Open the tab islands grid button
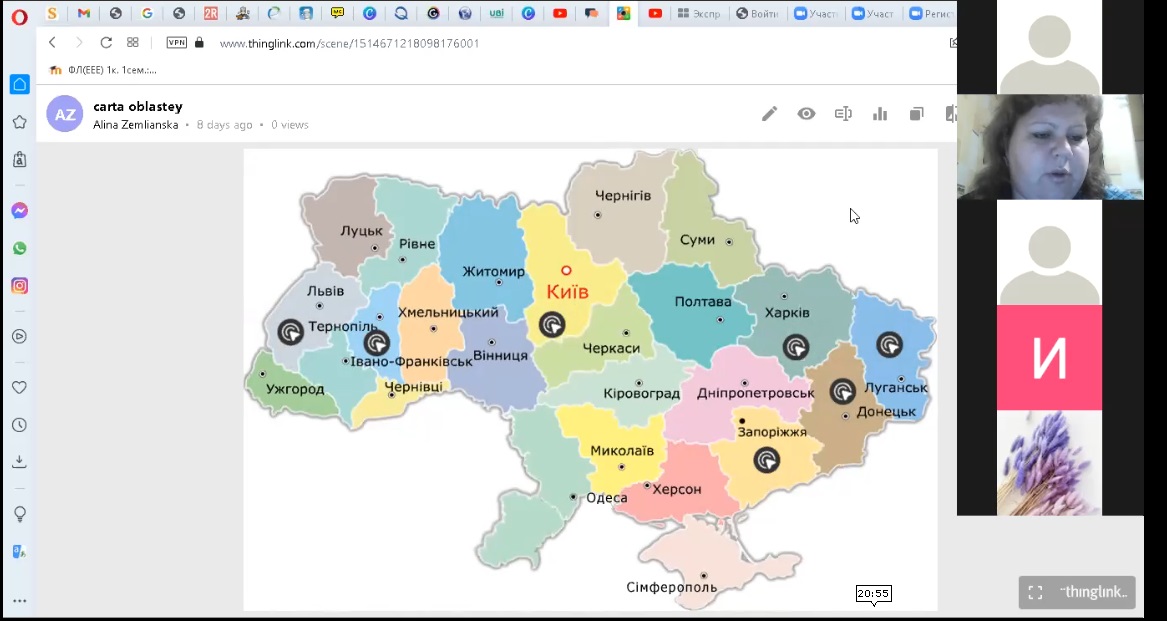Screen dimensions: 1167x621 pyautogui.click(x=133, y=43)
